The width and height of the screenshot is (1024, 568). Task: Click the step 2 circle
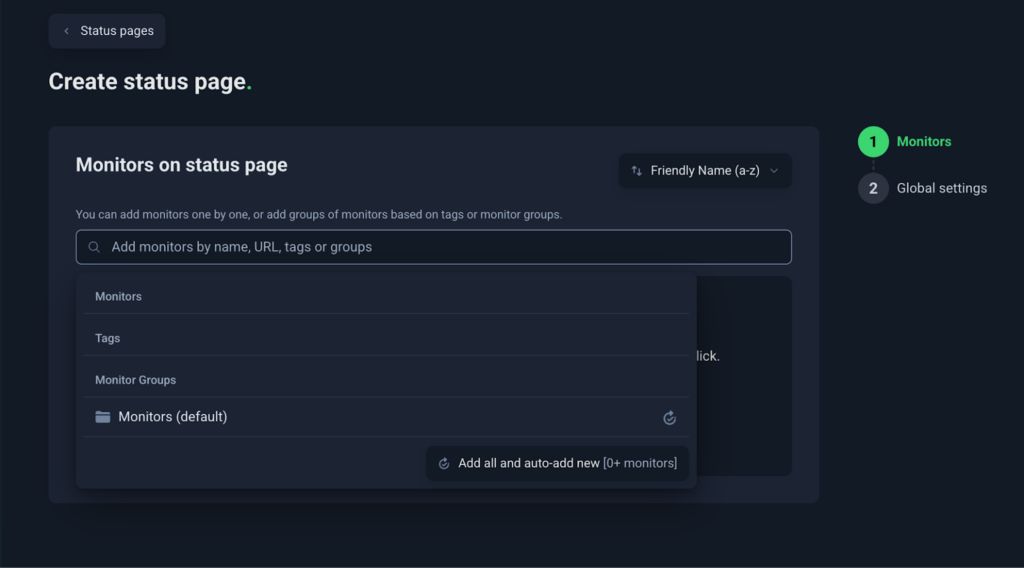pos(873,188)
